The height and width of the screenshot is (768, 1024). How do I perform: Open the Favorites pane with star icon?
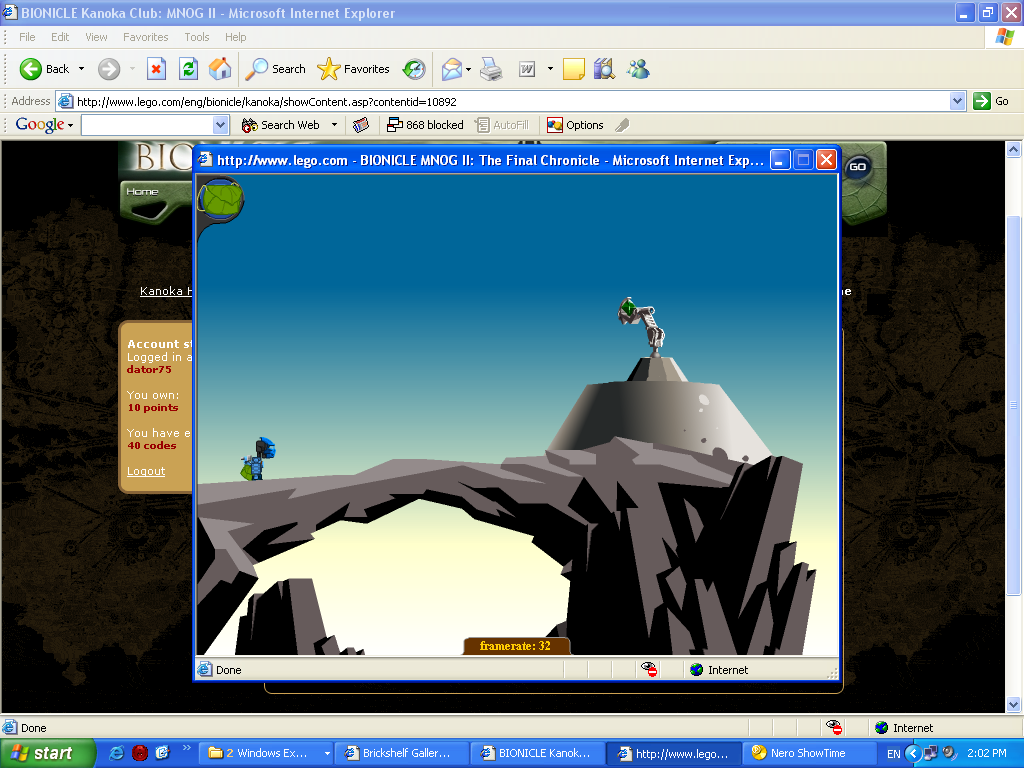point(353,69)
